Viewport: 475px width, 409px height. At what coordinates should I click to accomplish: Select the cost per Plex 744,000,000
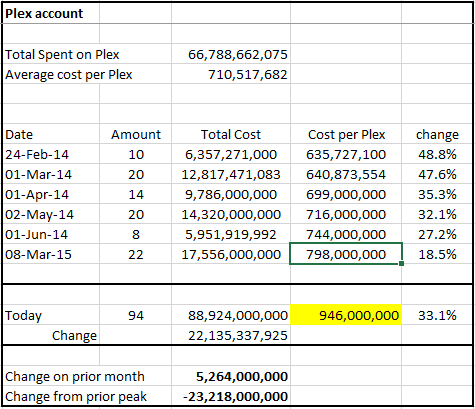point(346,234)
